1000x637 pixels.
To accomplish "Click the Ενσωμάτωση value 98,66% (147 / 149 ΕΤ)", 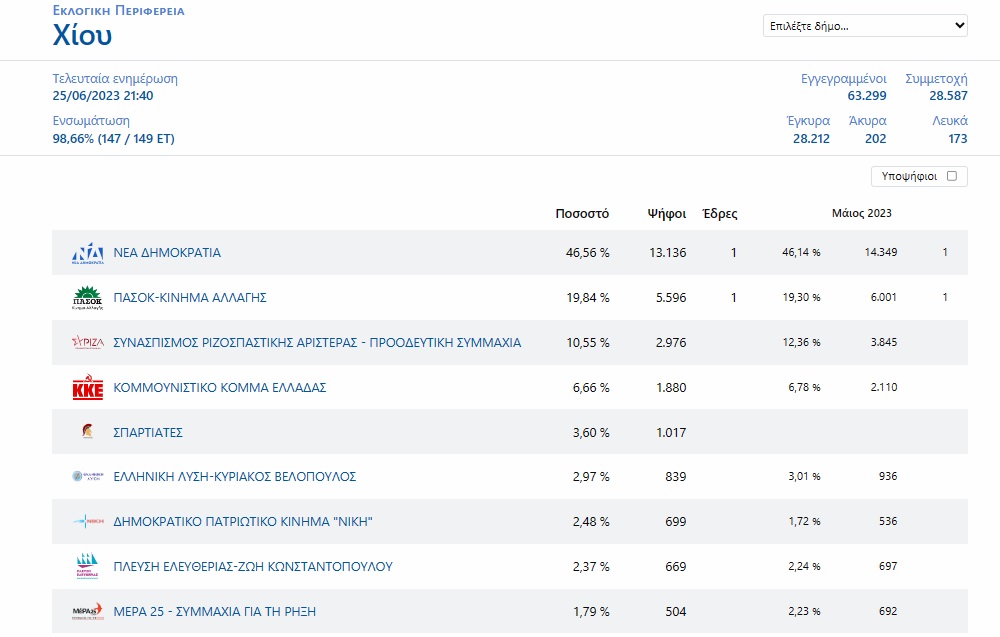I will [x=114, y=138].
